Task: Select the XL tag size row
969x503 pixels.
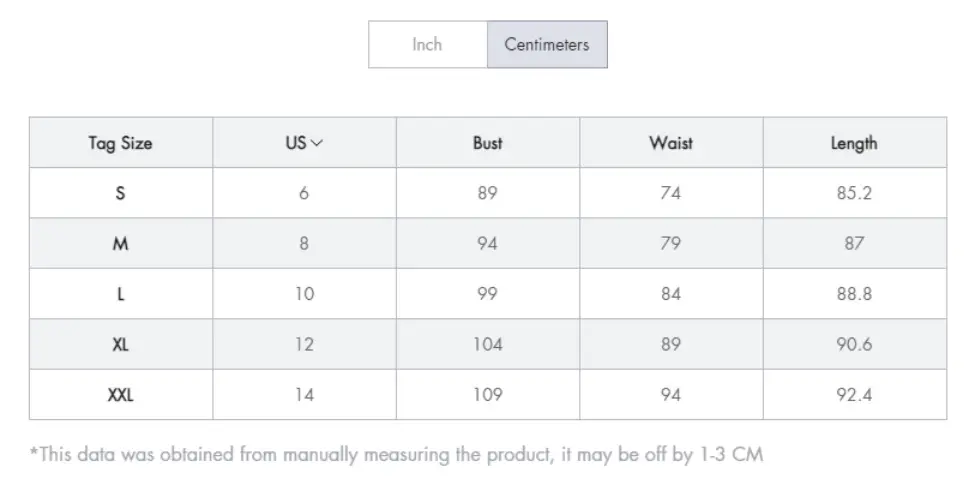Action: (488, 344)
